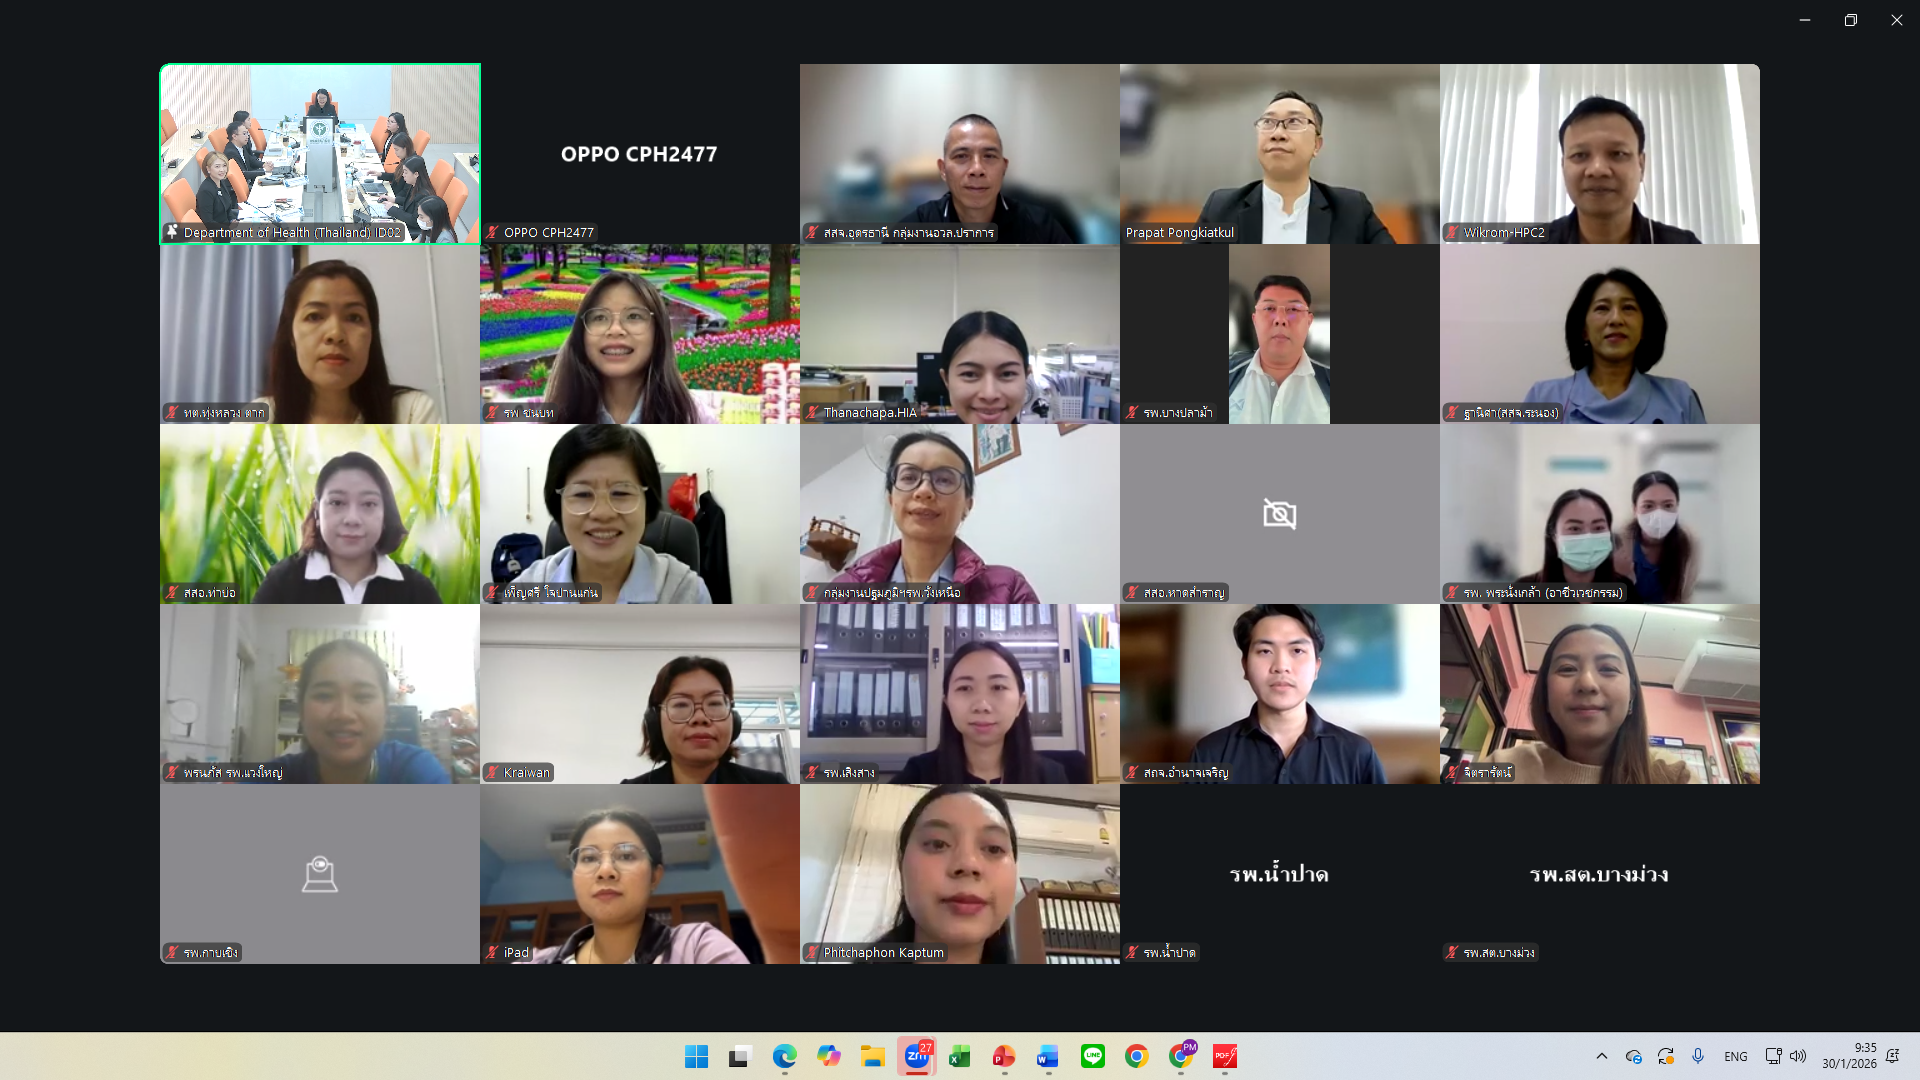Open the clock and date flyout
This screenshot has width=1920, height=1080.
(x=1849, y=1056)
